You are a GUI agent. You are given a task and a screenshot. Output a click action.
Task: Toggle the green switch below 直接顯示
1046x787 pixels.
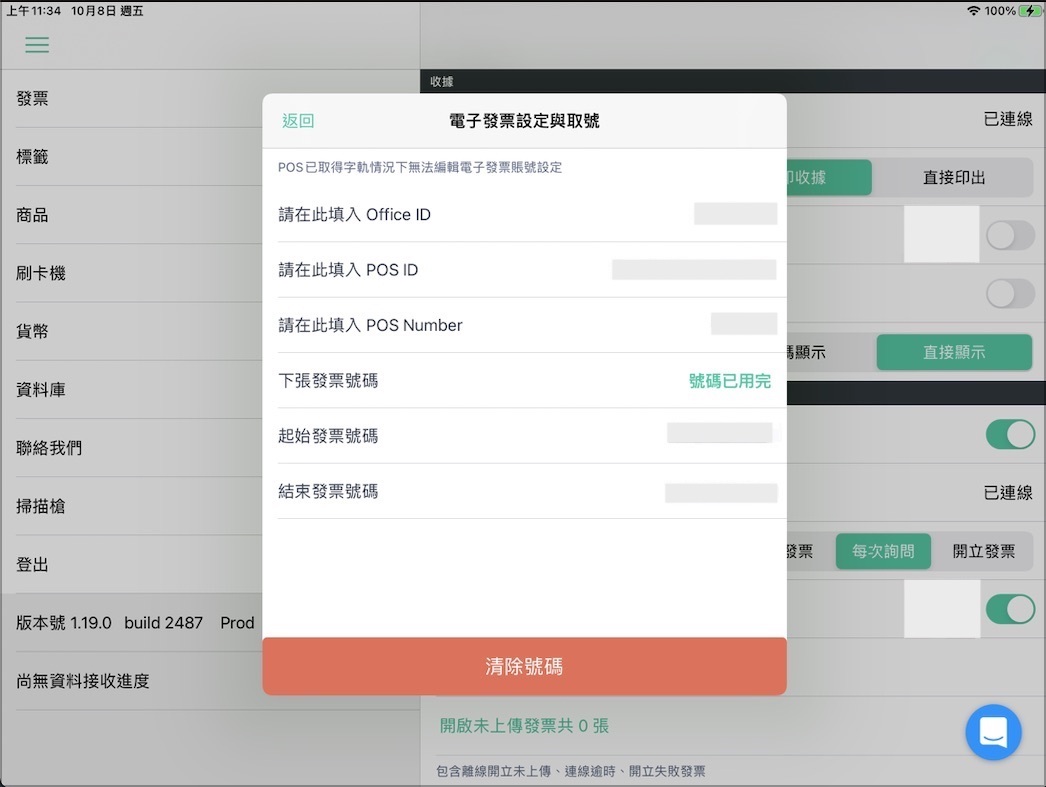point(1010,435)
